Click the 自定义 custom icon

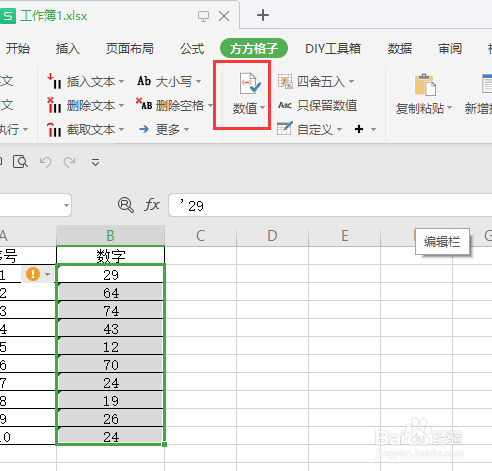285,129
